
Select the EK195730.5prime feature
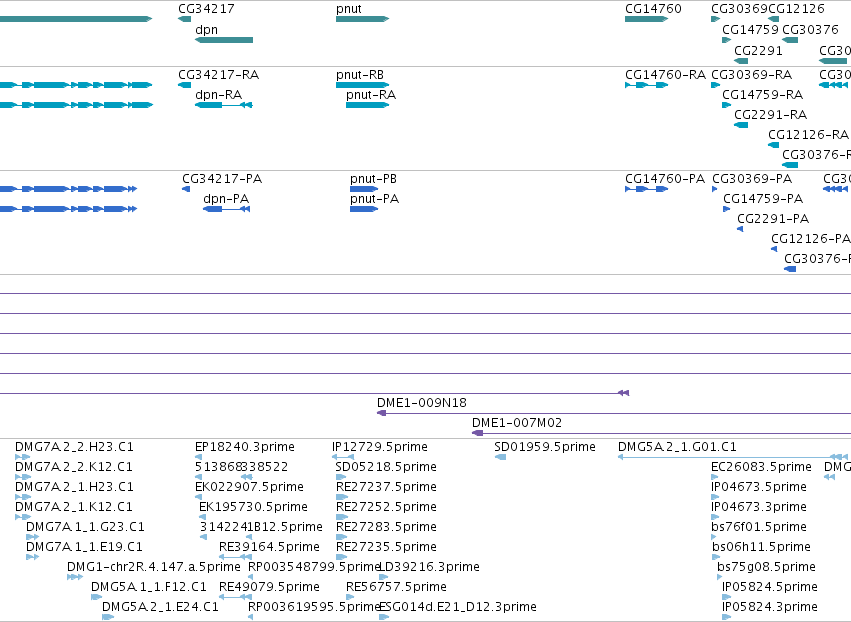click(203, 517)
